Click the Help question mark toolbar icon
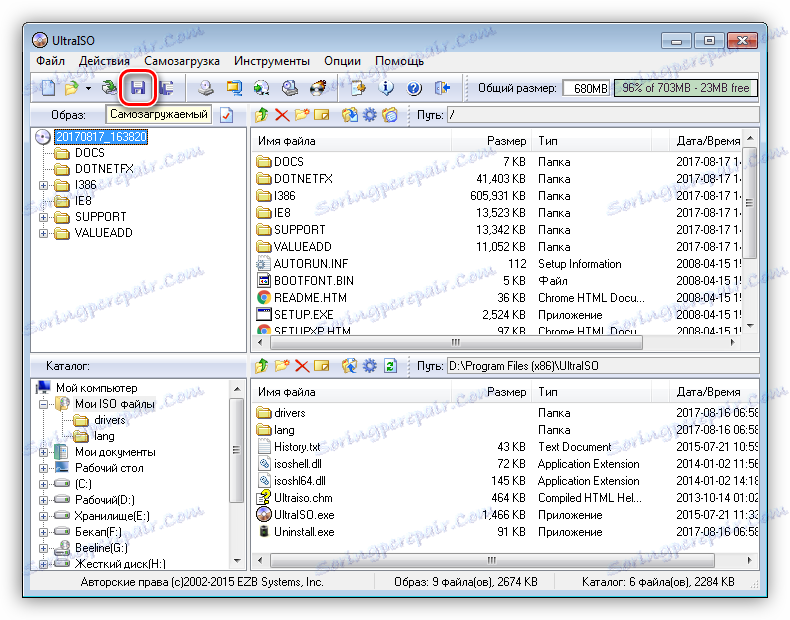 coord(414,88)
